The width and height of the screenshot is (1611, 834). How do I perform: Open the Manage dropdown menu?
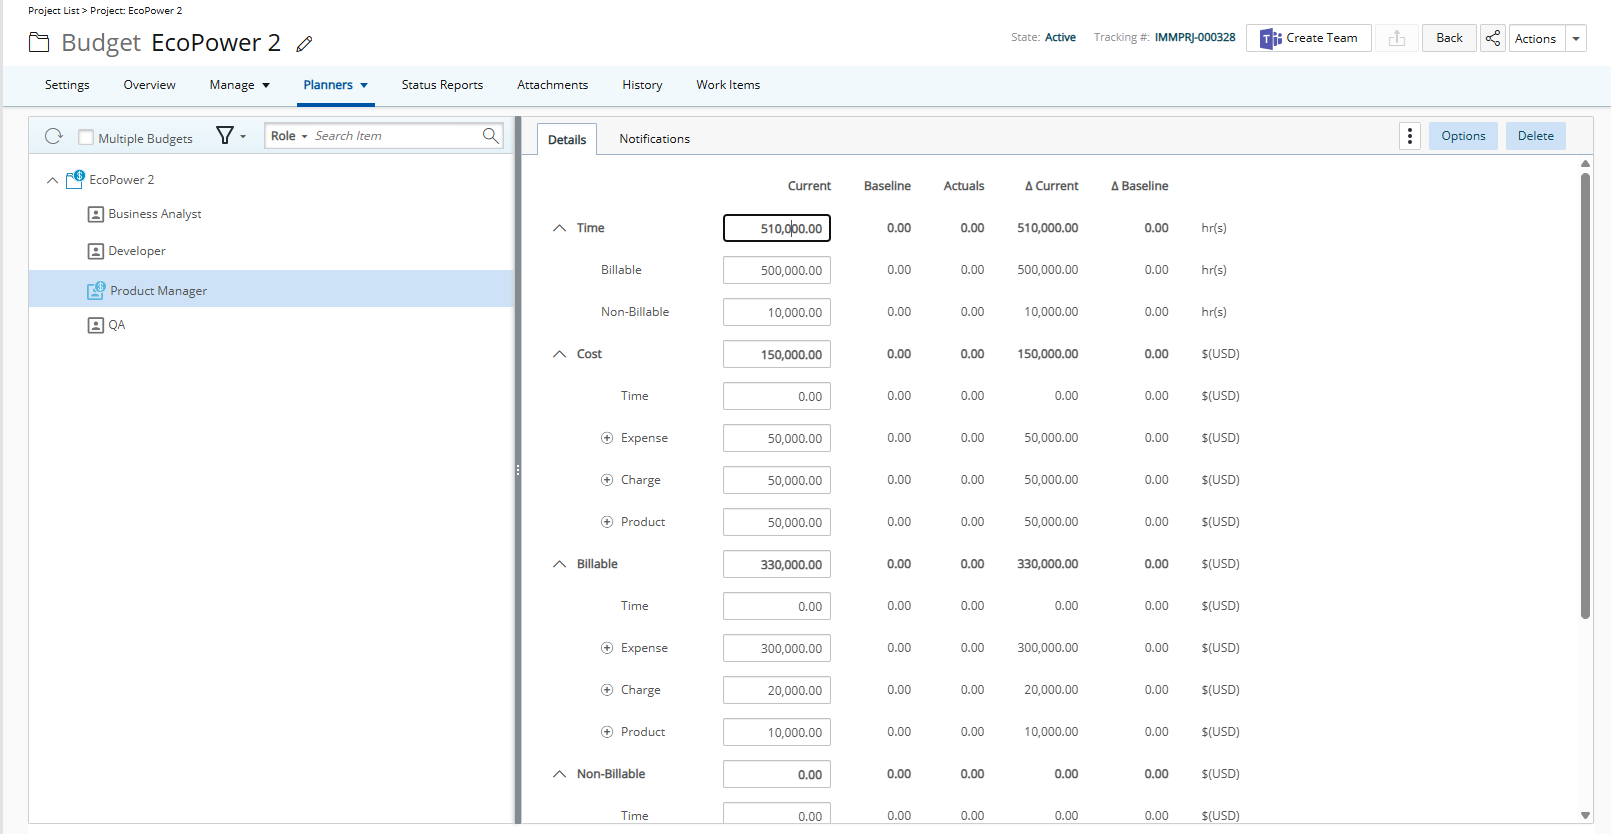[x=239, y=85]
